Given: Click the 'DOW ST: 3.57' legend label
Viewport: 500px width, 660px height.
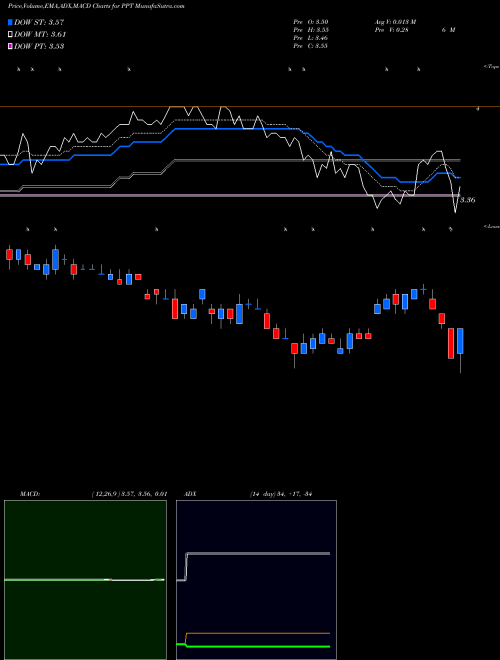Looking at the screenshot, I should (x=39, y=22).
